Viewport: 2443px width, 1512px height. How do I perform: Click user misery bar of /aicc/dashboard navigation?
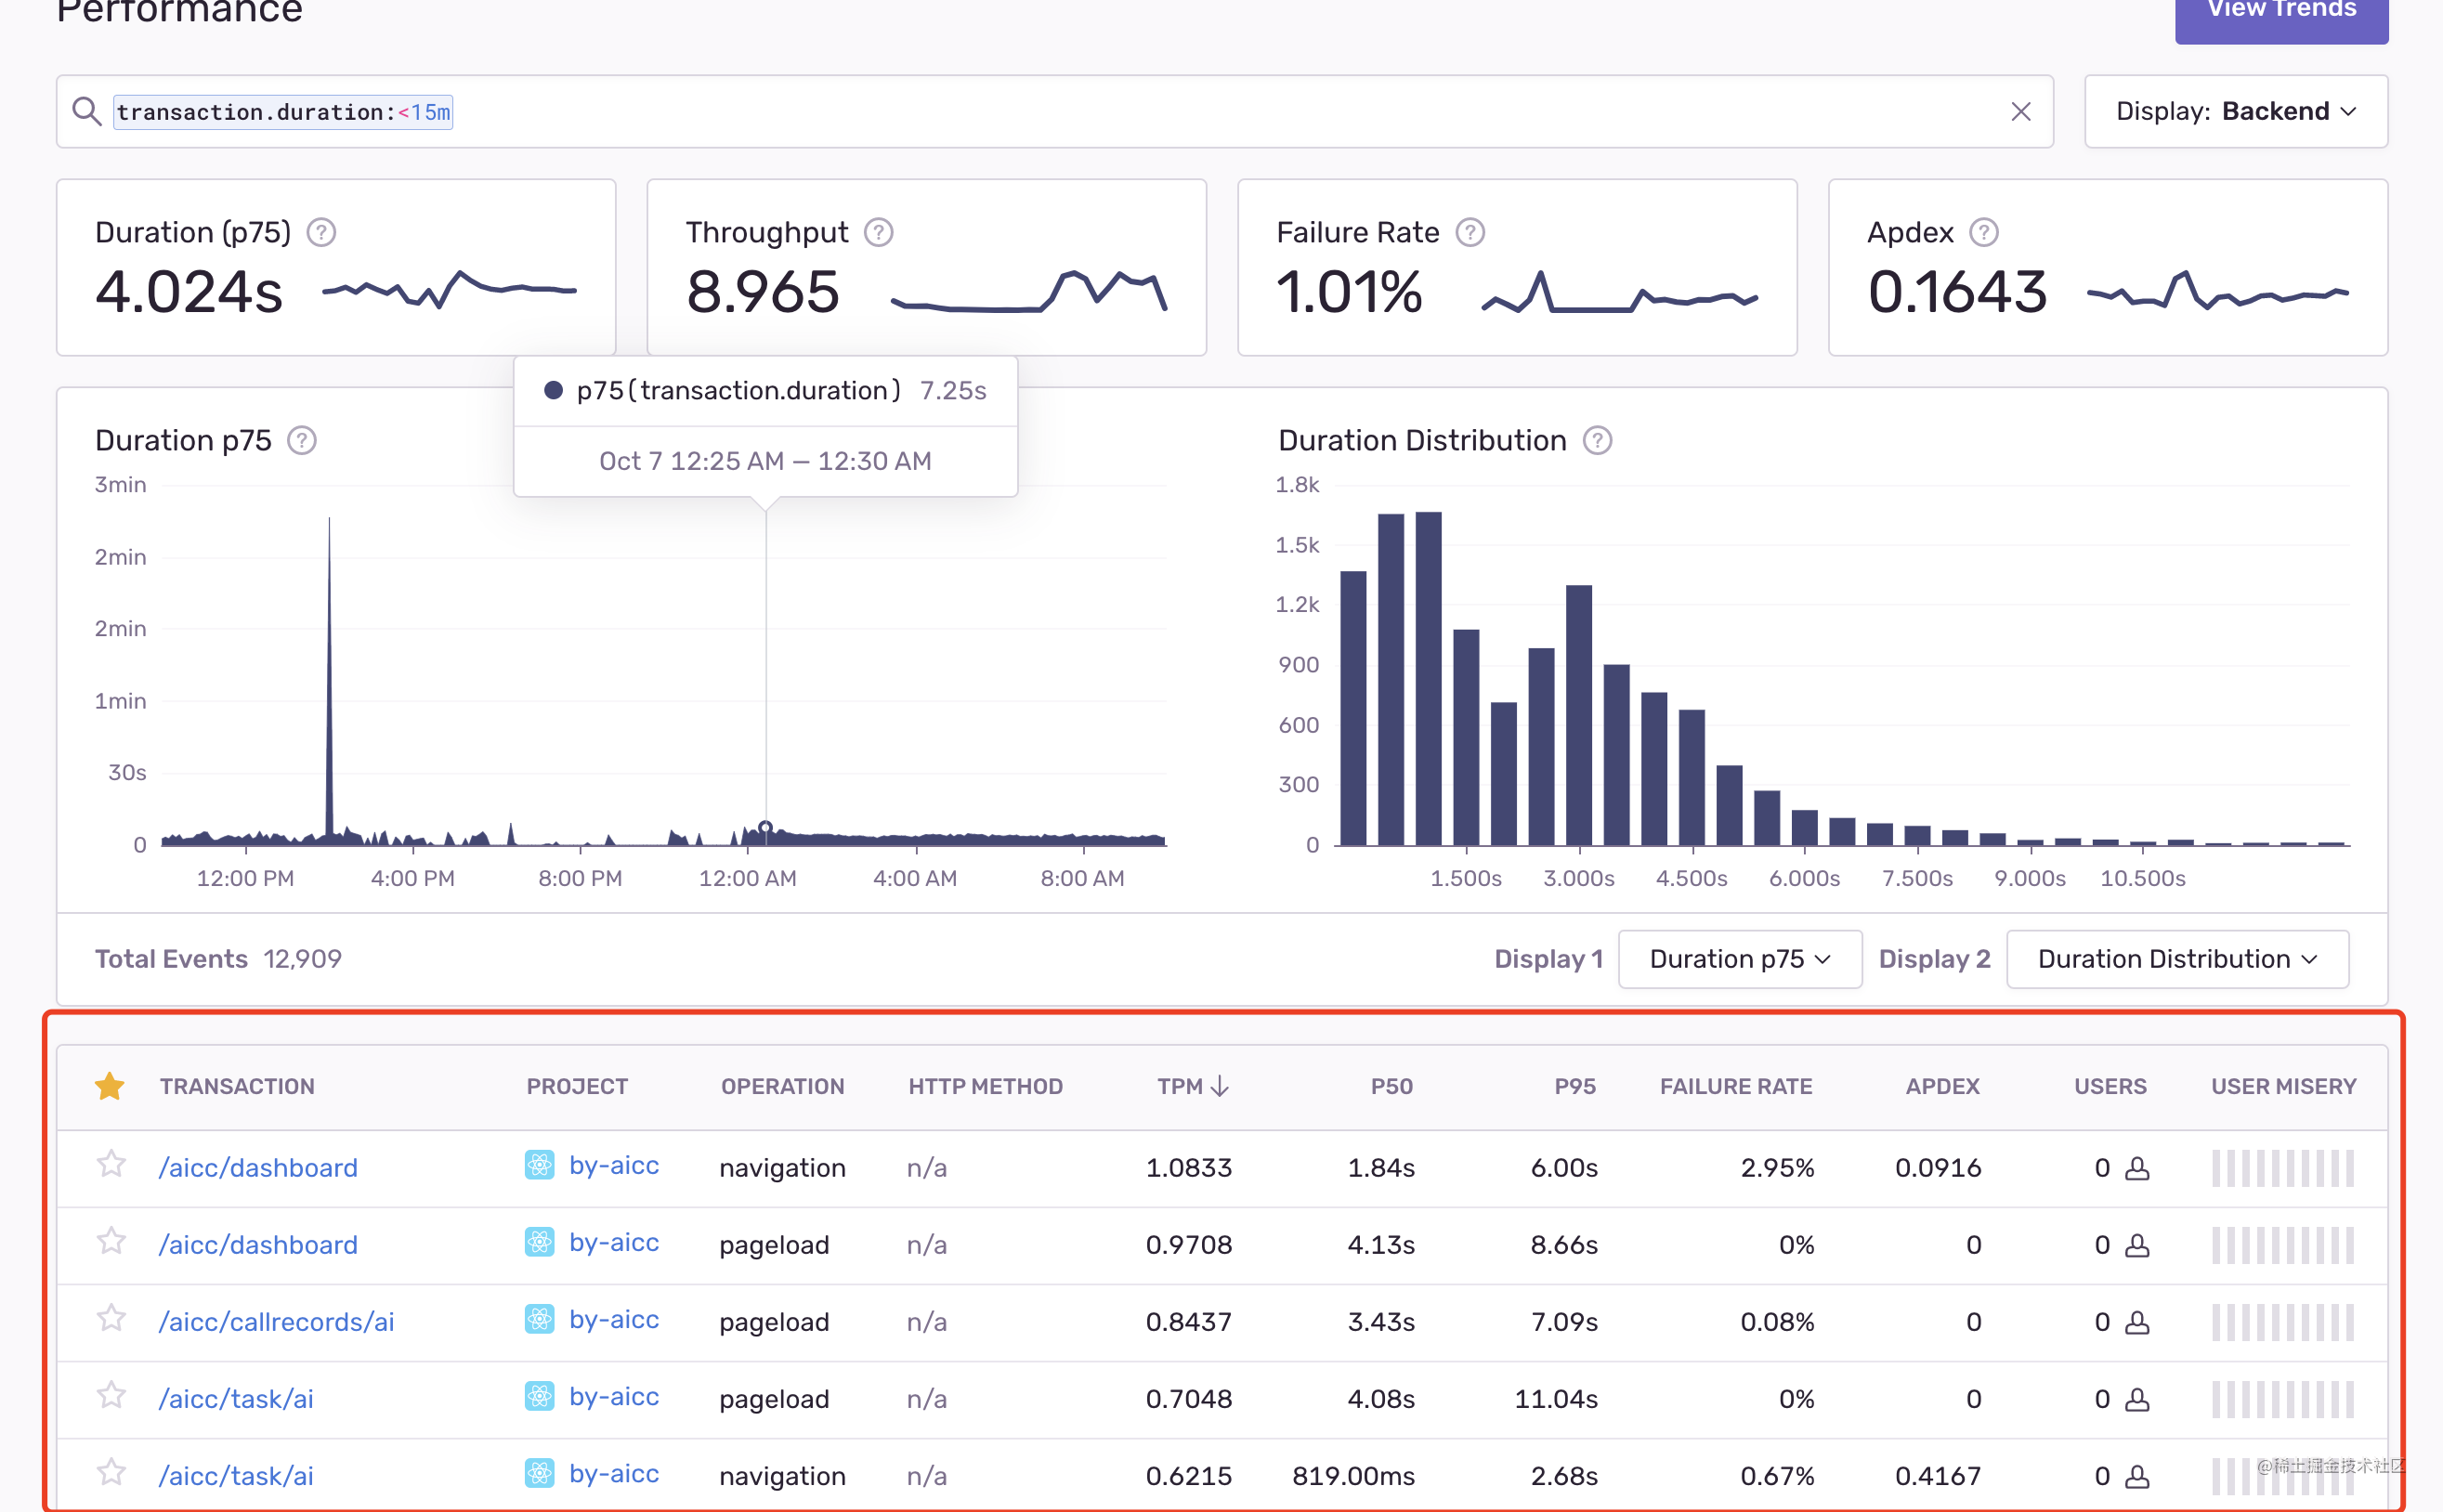[2282, 1167]
